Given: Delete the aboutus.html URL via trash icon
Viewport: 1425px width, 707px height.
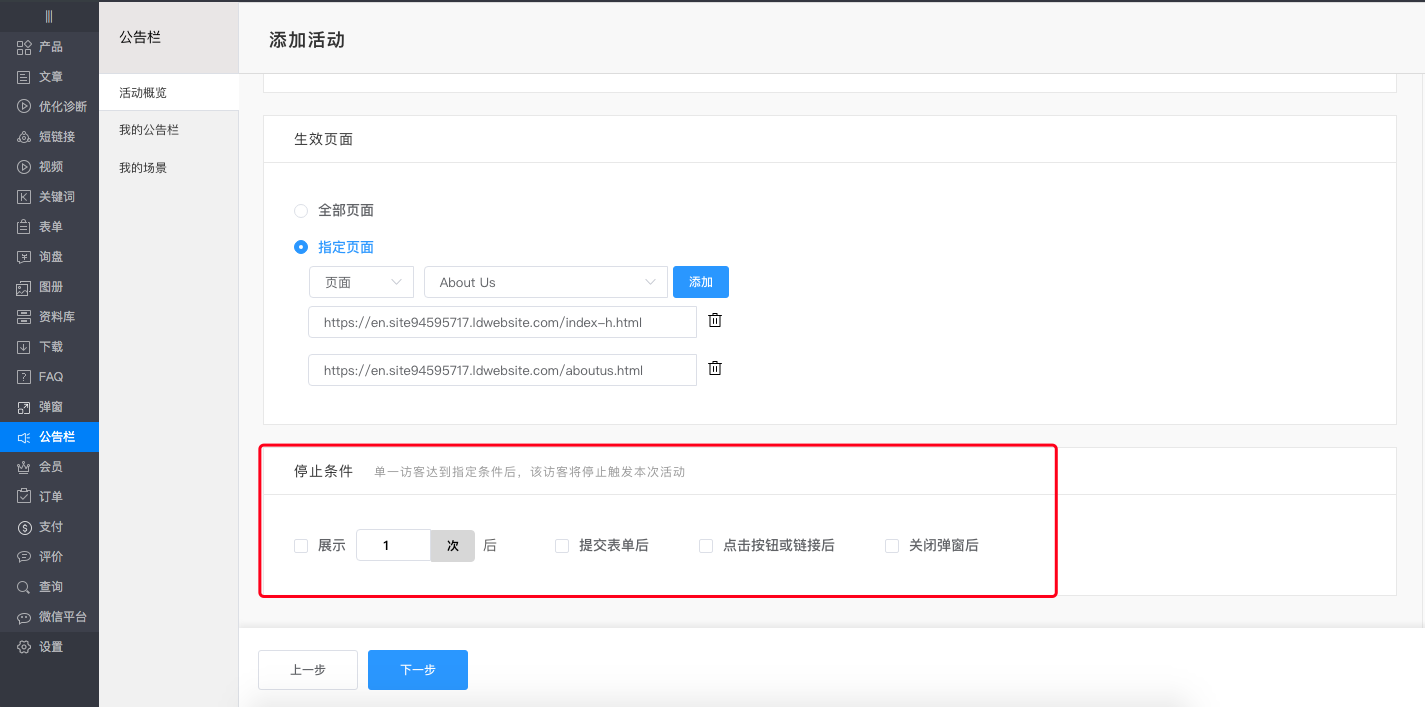Looking at the screenshot, I should 714,367.
